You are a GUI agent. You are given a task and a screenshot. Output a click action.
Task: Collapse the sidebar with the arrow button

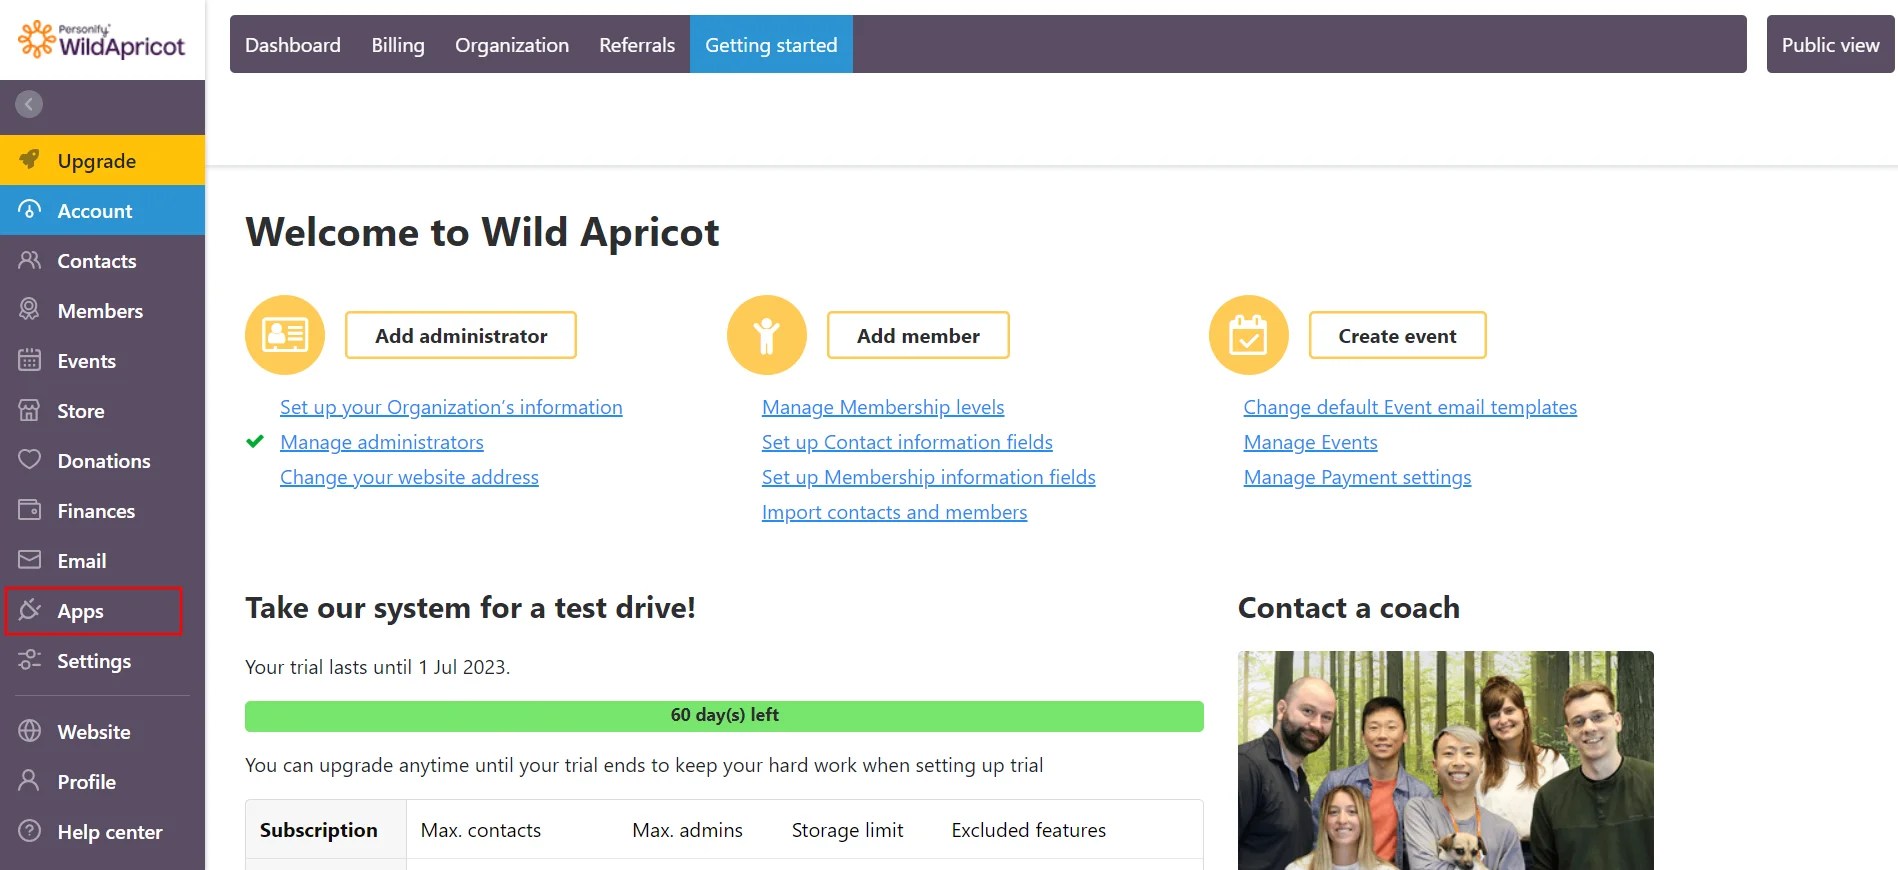pos(29,104)
